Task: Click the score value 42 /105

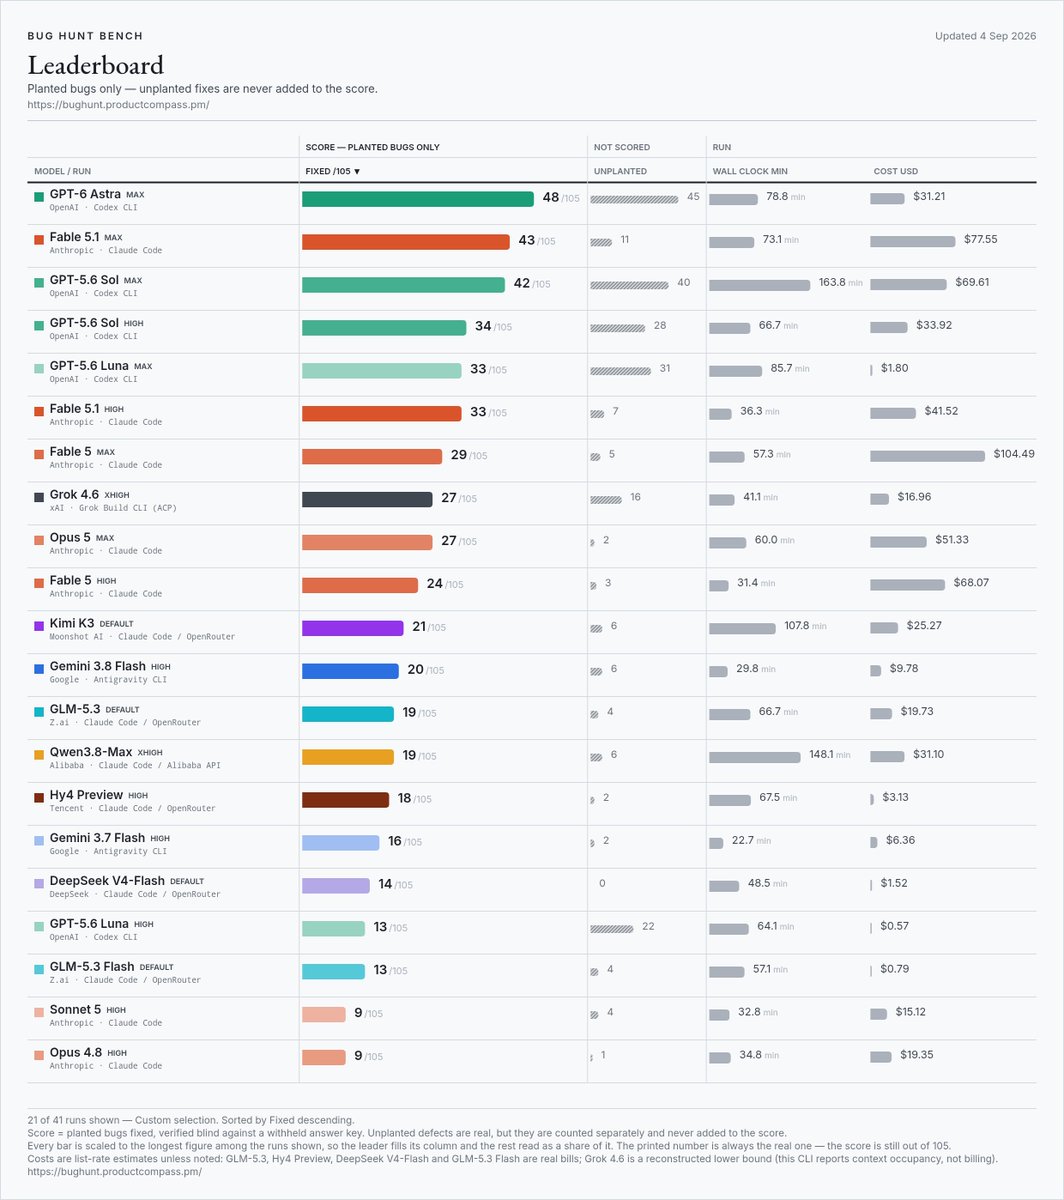Action: pos(531,284)
